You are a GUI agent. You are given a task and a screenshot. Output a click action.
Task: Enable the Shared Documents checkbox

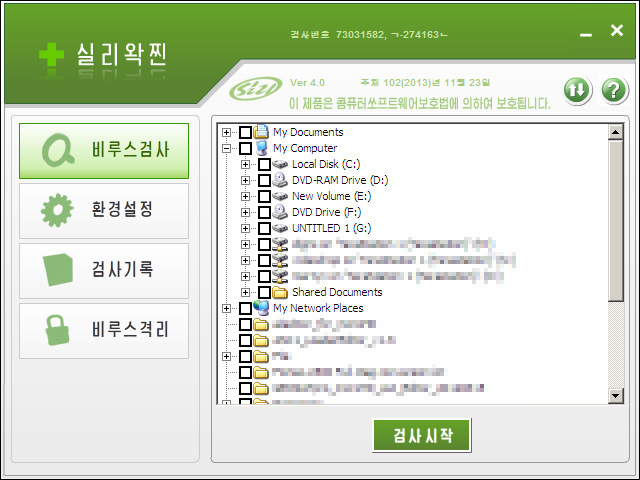(264, 292)
